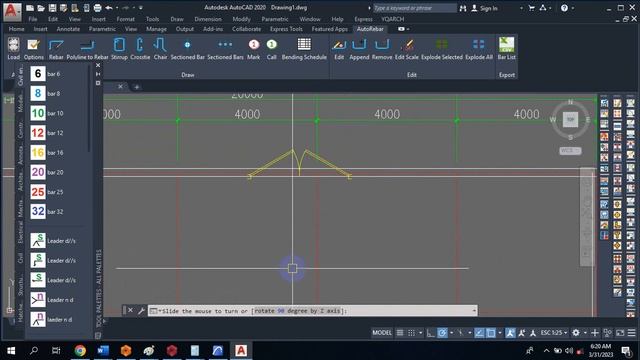Click Sign In button
Screen dimensions: 640x360
484,8
